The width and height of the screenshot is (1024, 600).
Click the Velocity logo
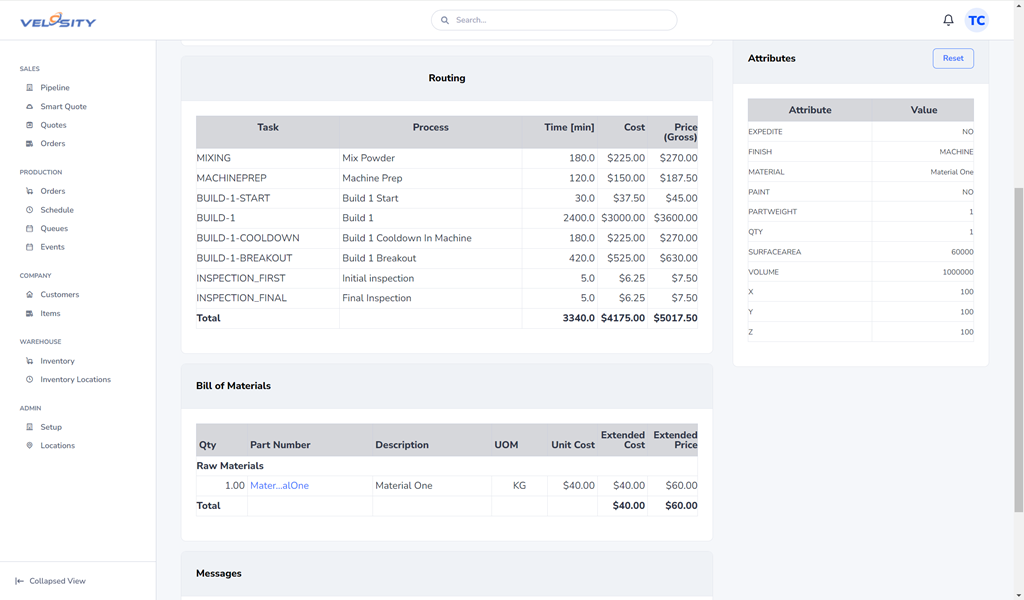click(x=58, y=21)
